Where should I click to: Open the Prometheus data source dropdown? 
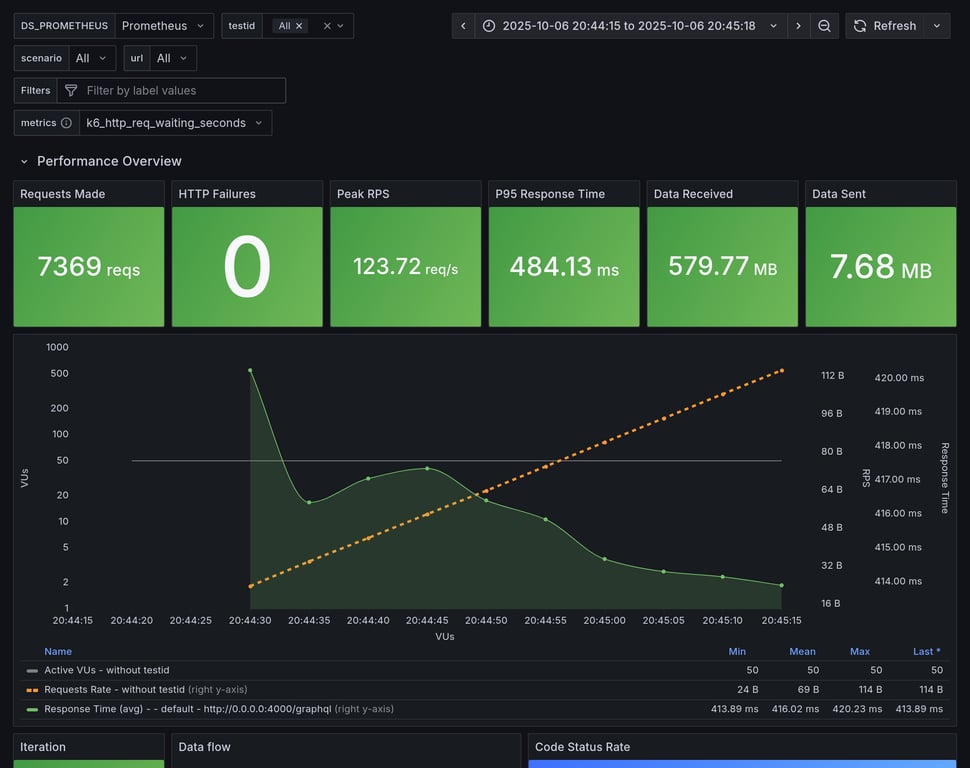(164, 26)
